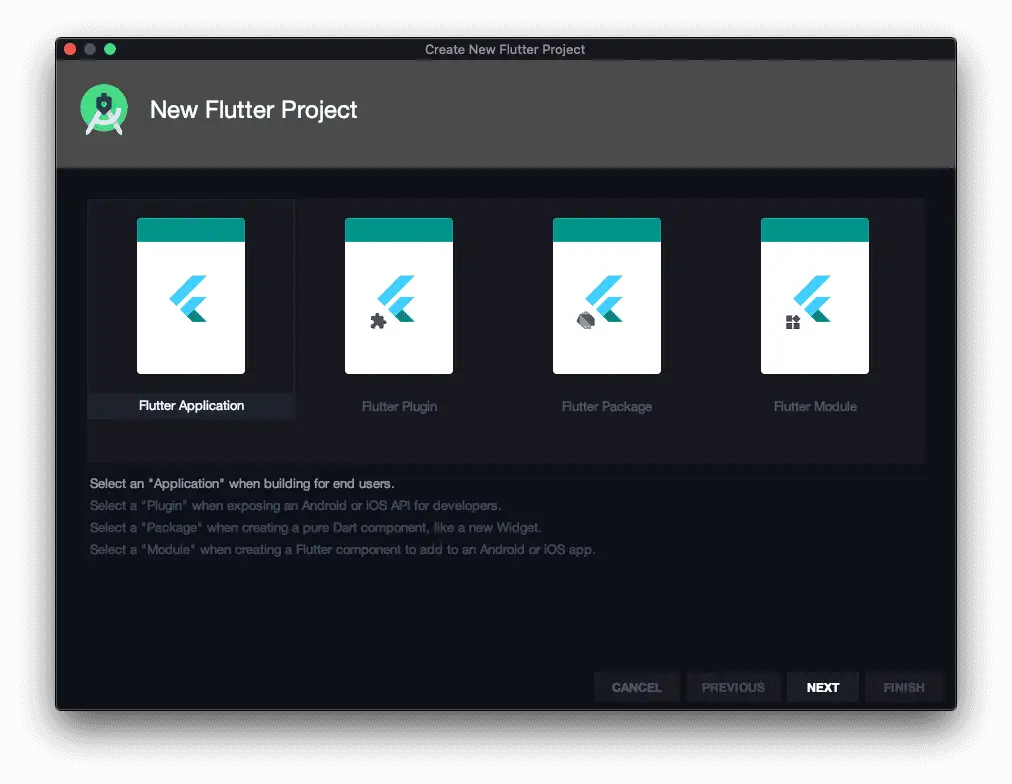Click the green zoom window button
Screen dimensions: 1012x784
[110, 49]
